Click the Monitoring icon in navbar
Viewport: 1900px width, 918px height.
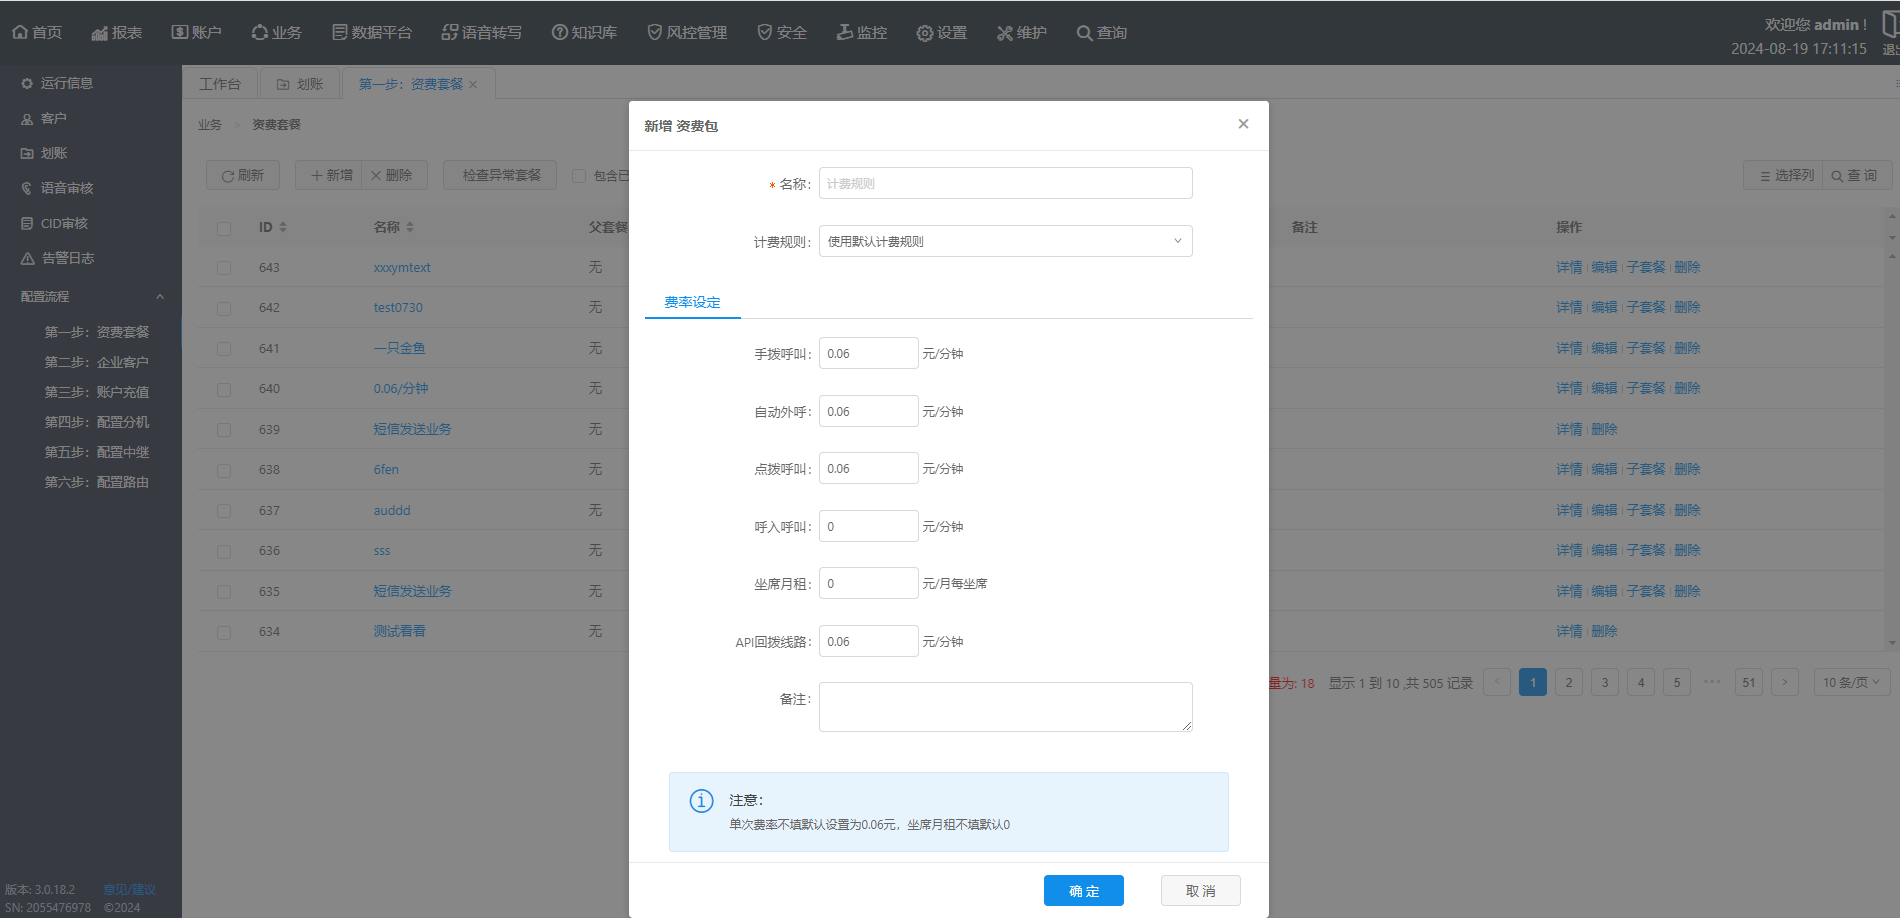[845, 33]
